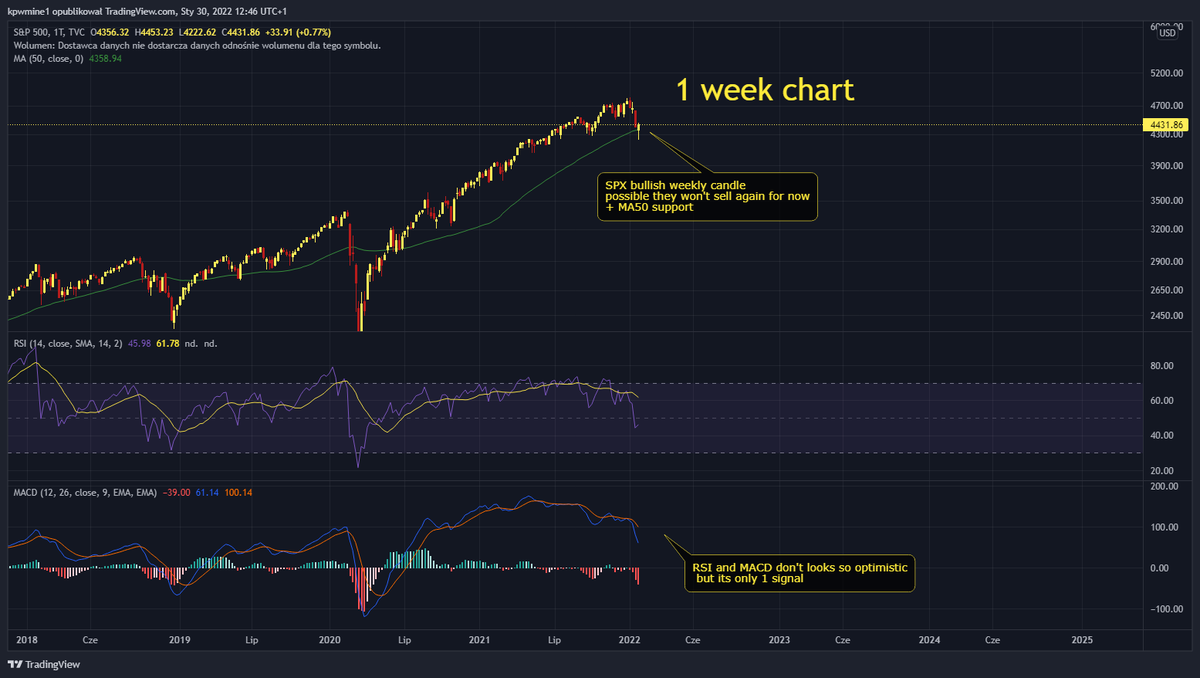
Task: Select the MA (50, close, 0) indicator legend
Action: [x=48, y=59]
